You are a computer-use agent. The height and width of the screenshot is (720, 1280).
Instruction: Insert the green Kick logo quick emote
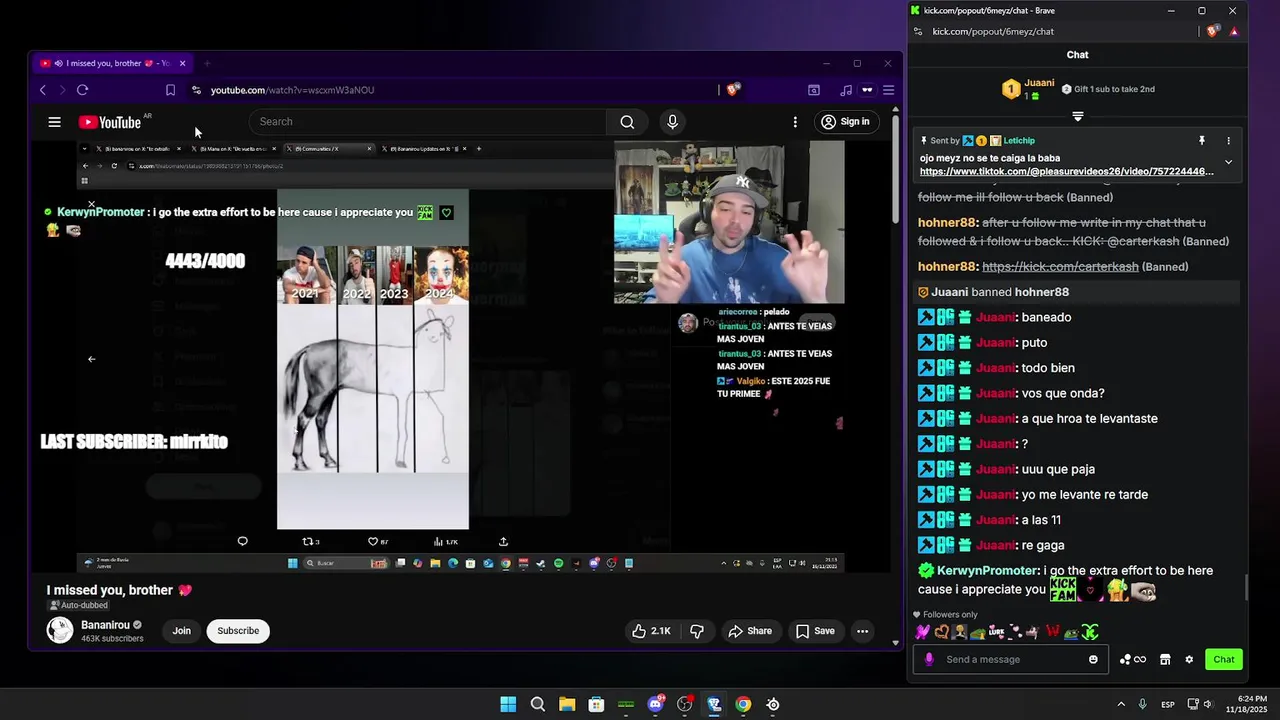[x=1089, y=632]
